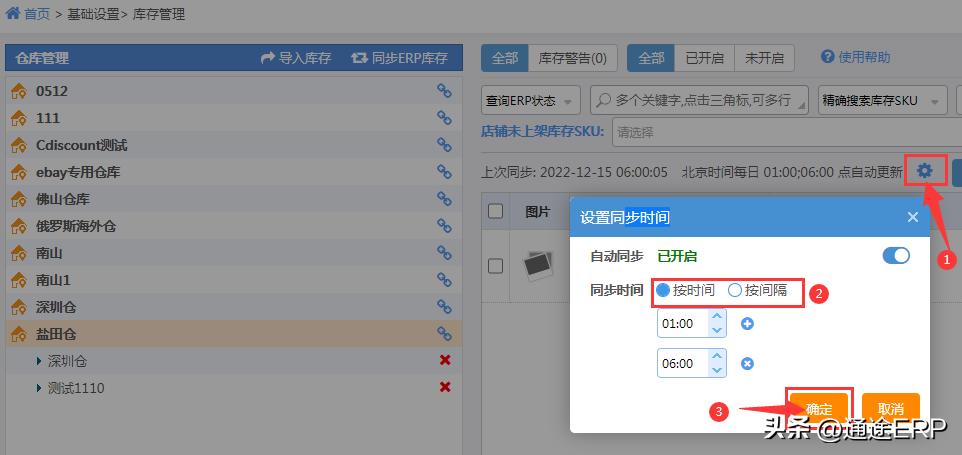This screenshot has width=962, height=455.
Task: Click 首页 in the breadcrumb
Action: 36,14
